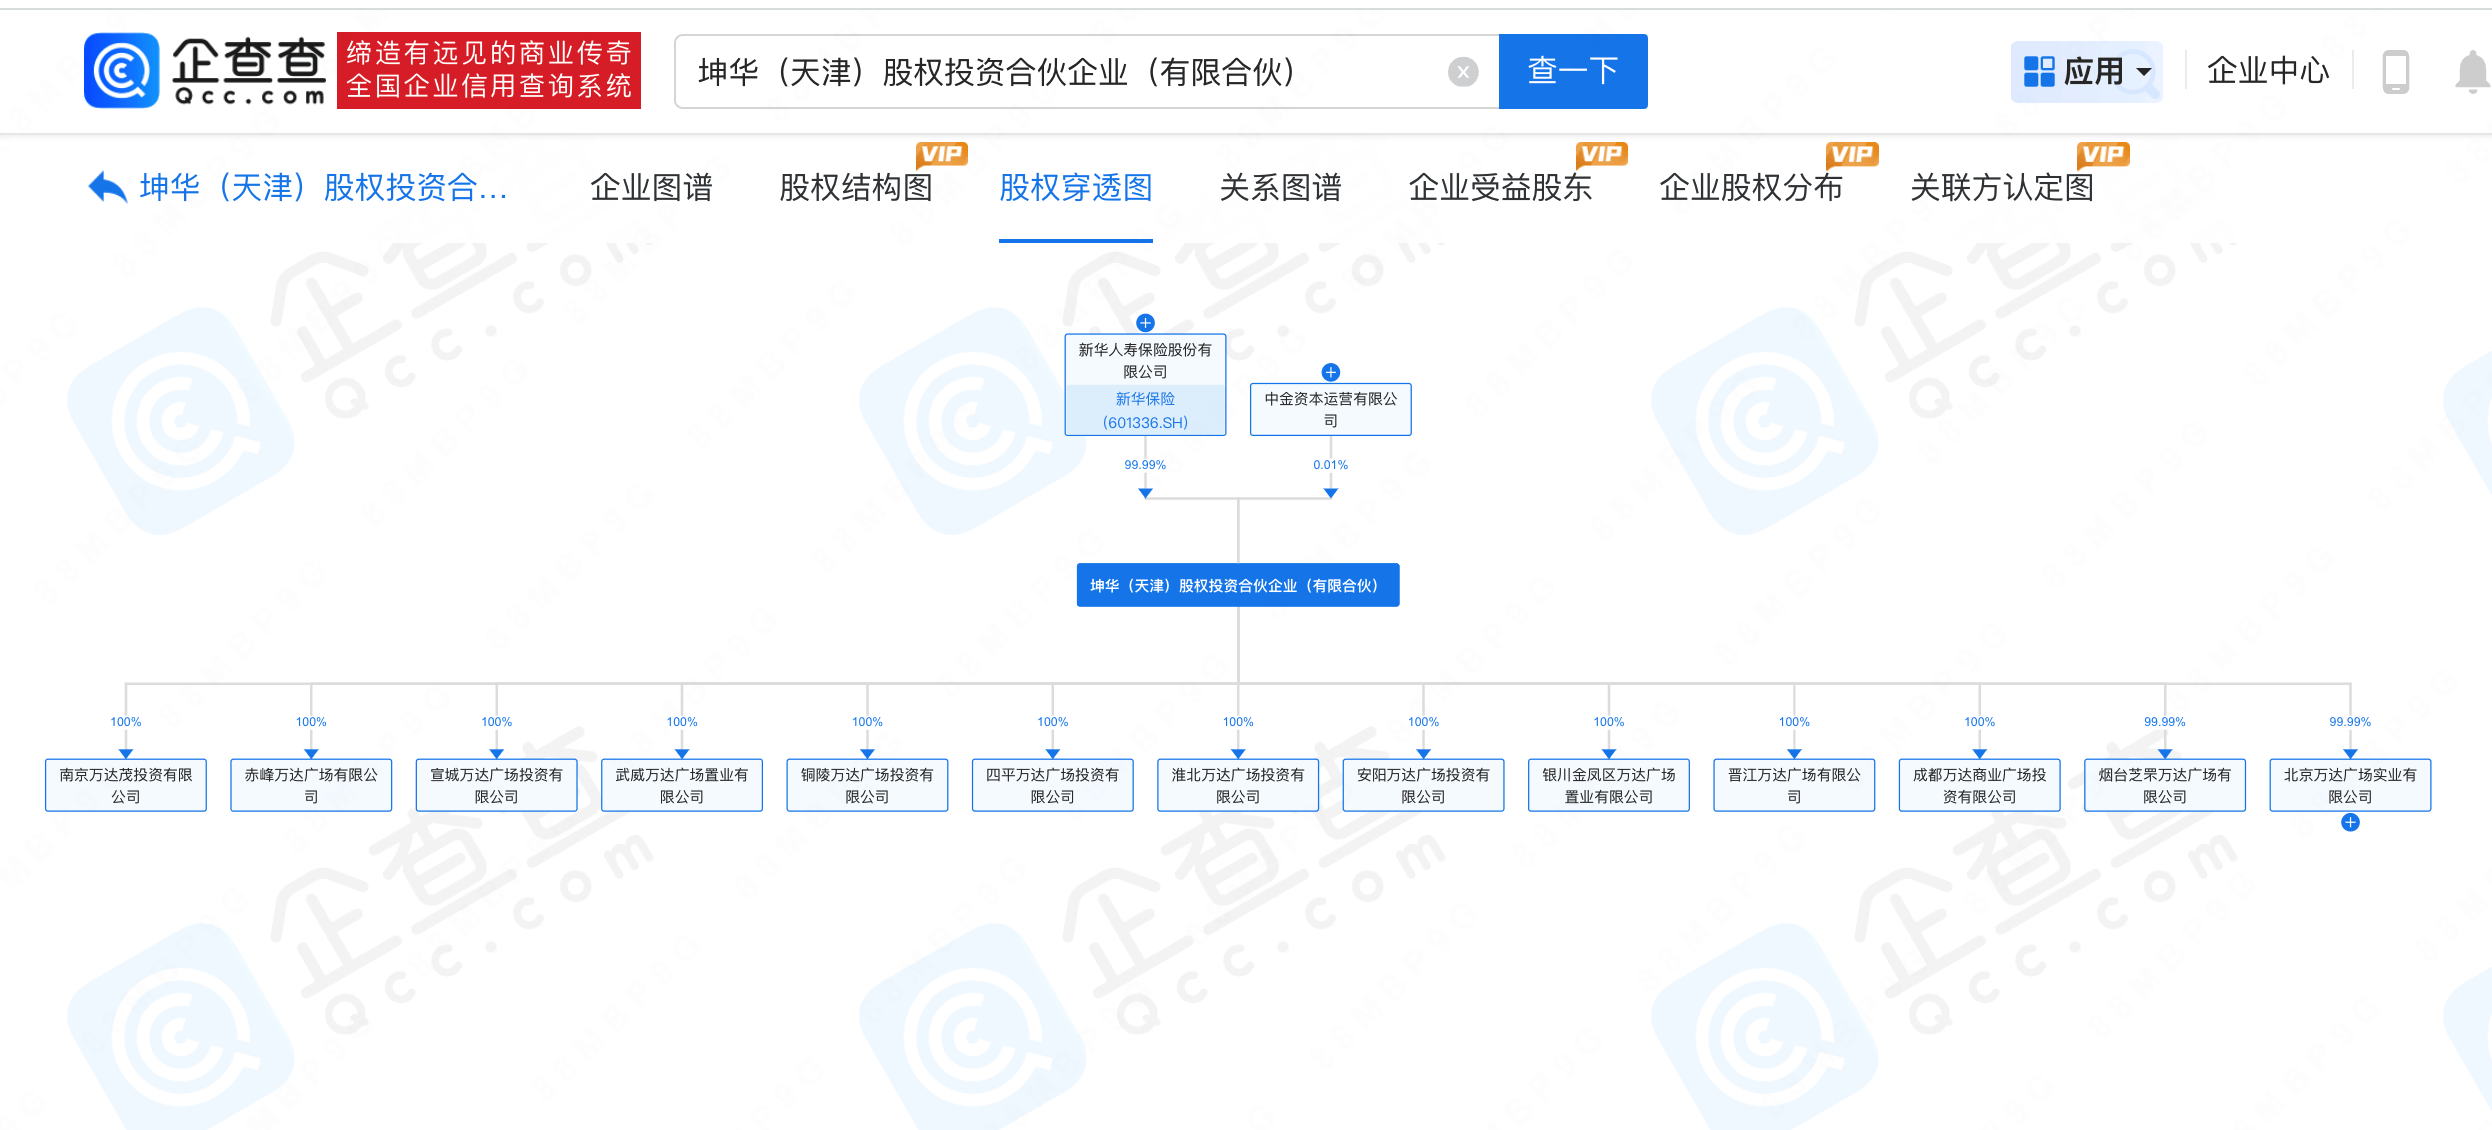The image size is (2492, 1130).
Task: Click the 武威万达广场置业有限公司 node
Action: coord(682,785)
